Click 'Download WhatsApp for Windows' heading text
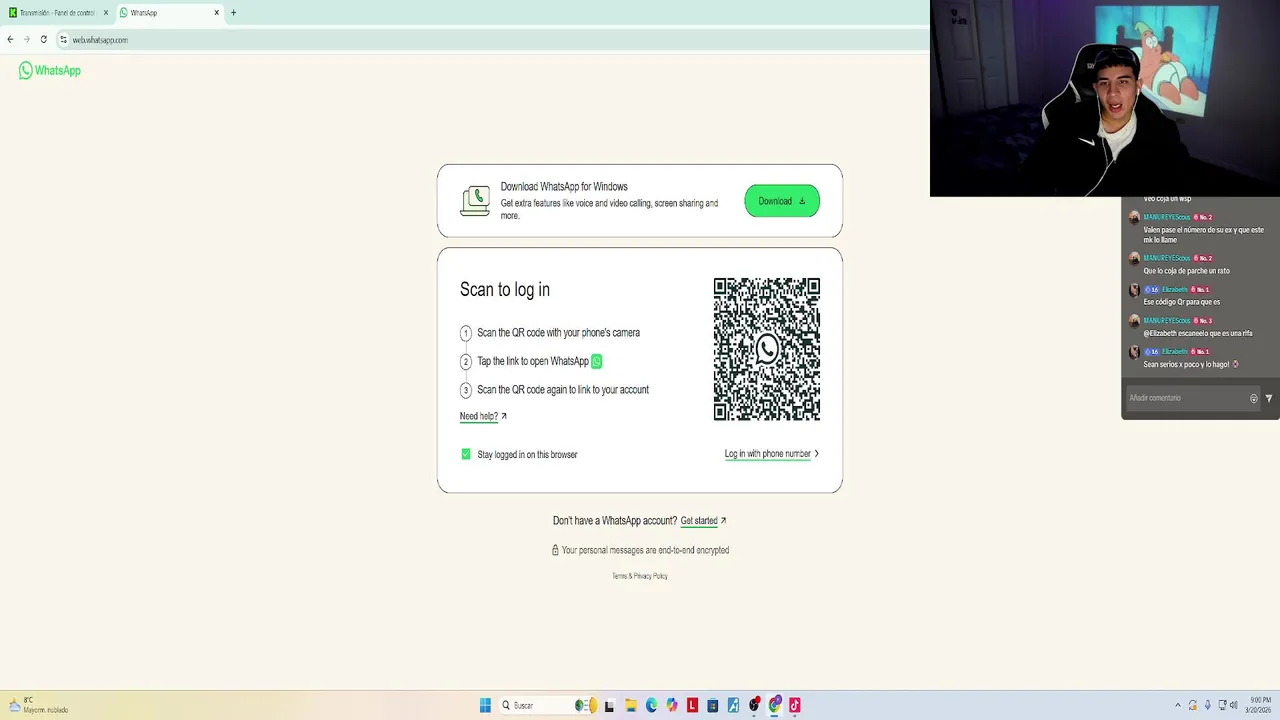 [564, 187]
